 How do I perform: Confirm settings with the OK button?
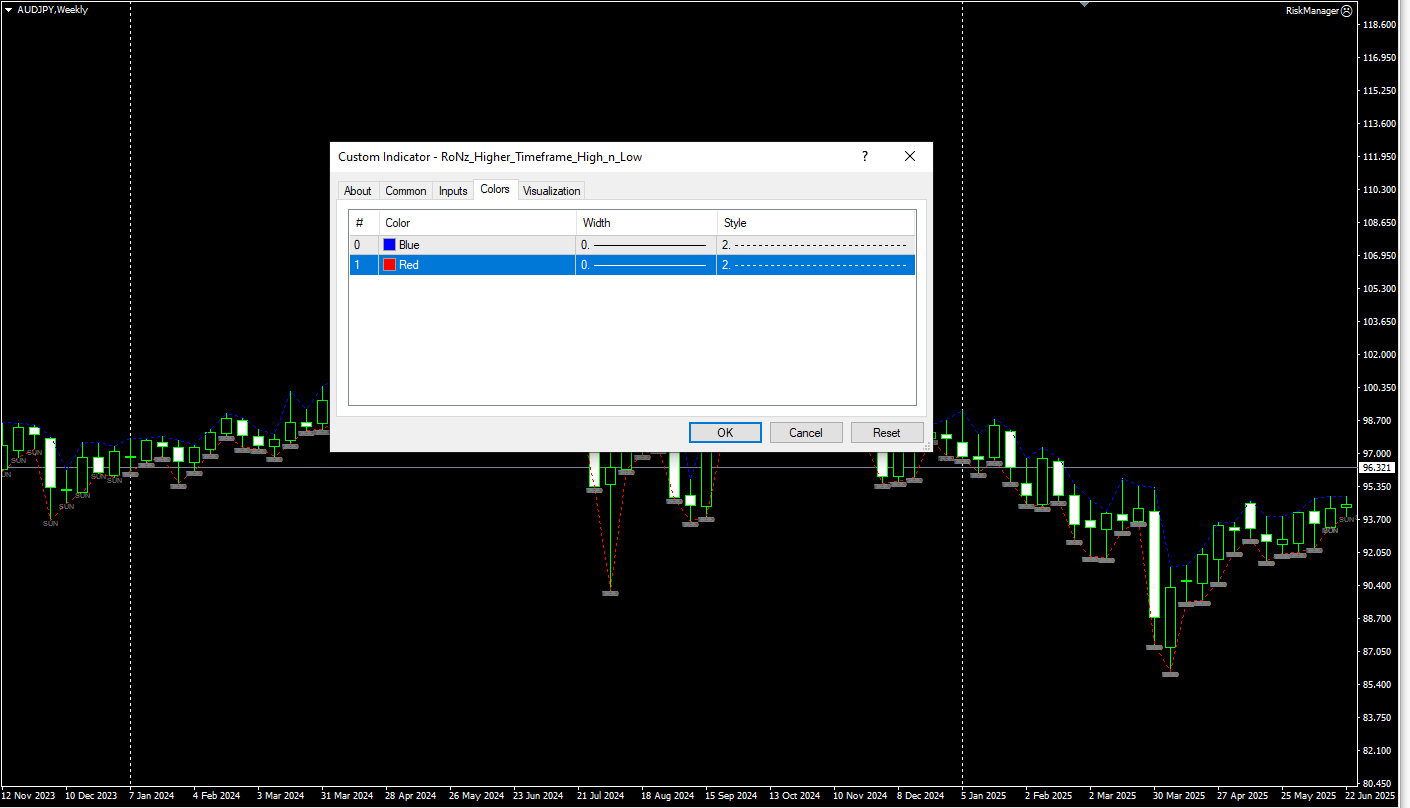(725, 432)
